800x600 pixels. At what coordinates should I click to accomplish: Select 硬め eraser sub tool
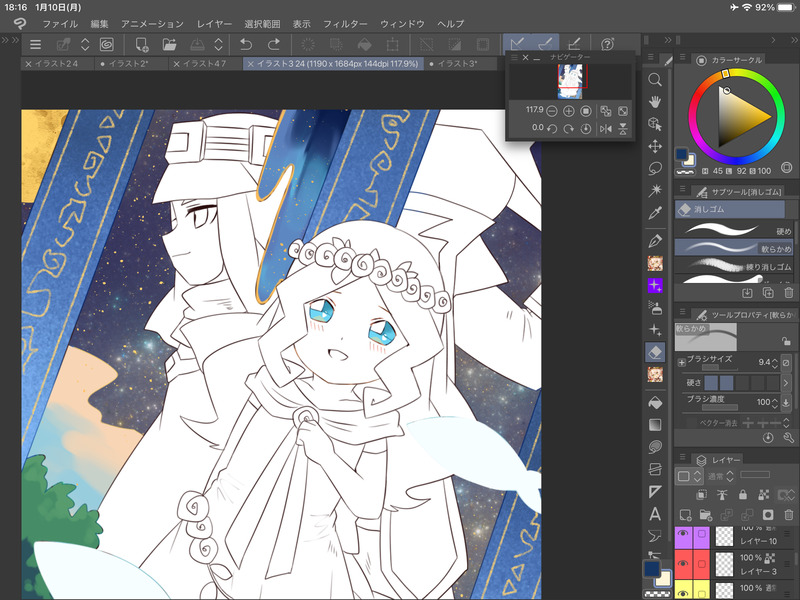point(734,230)
